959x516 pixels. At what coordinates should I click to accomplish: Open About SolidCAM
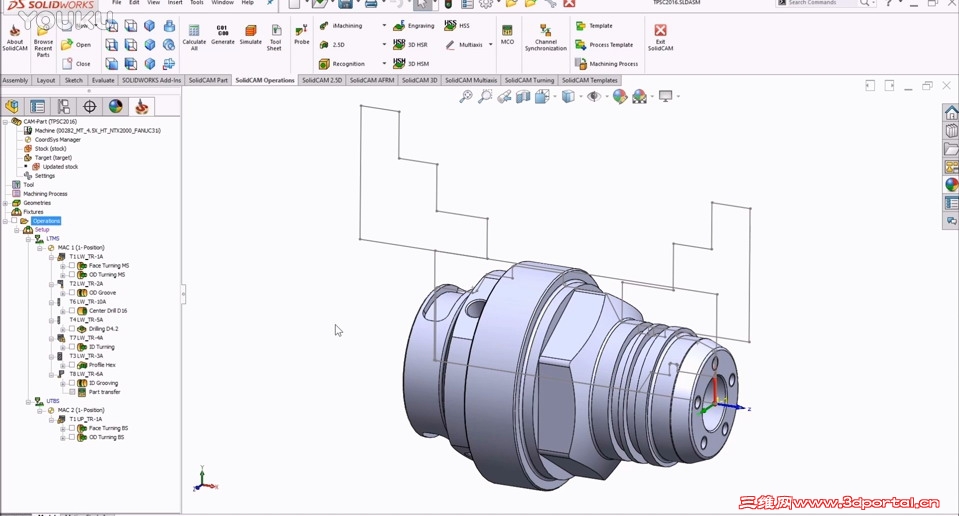coord(15,38)
